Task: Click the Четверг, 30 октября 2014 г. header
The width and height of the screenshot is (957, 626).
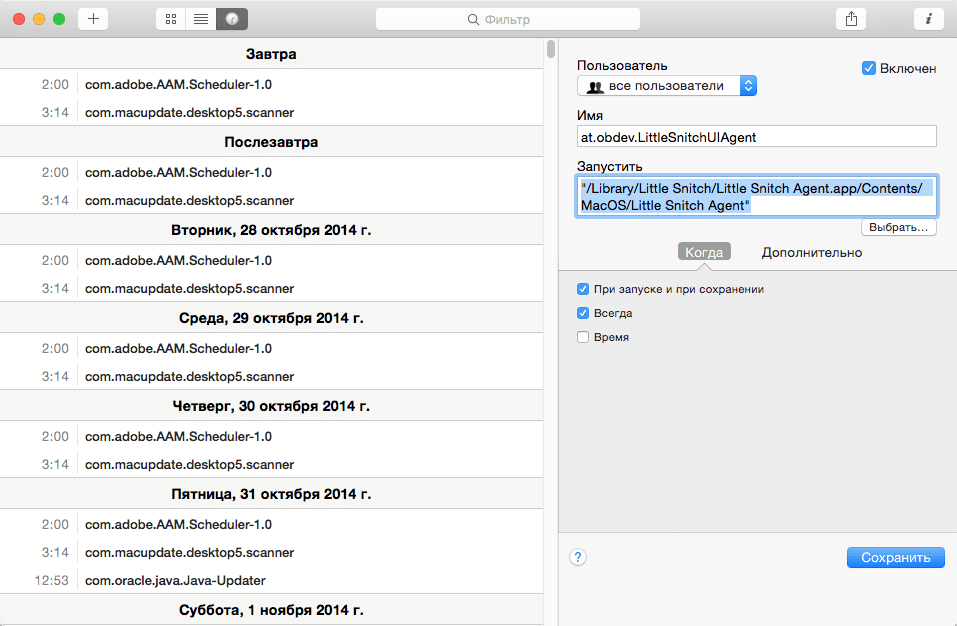Action: (272, 405)
